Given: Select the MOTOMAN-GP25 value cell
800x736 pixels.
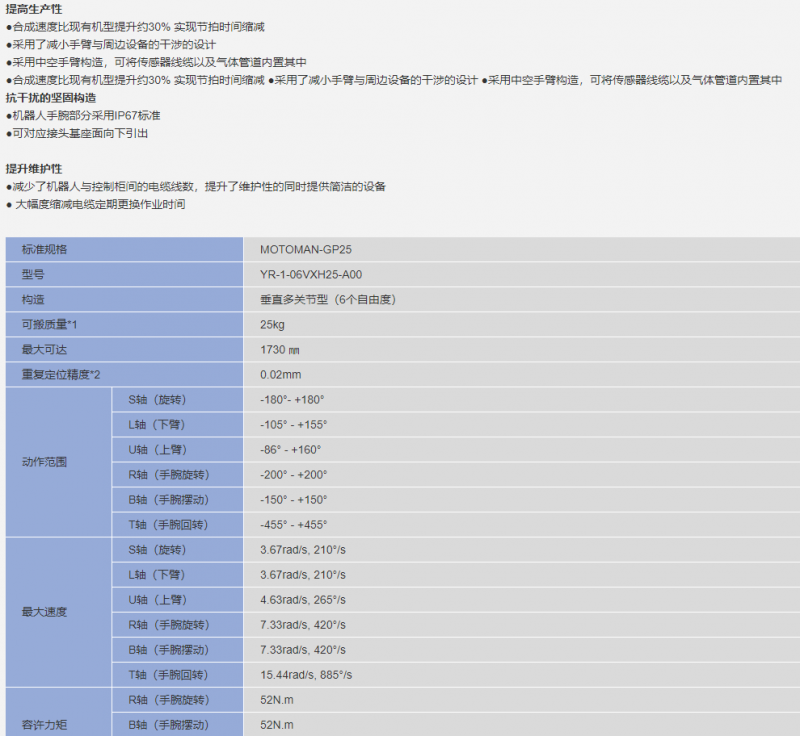Looking at the screenshot, I should pos(521,249).
